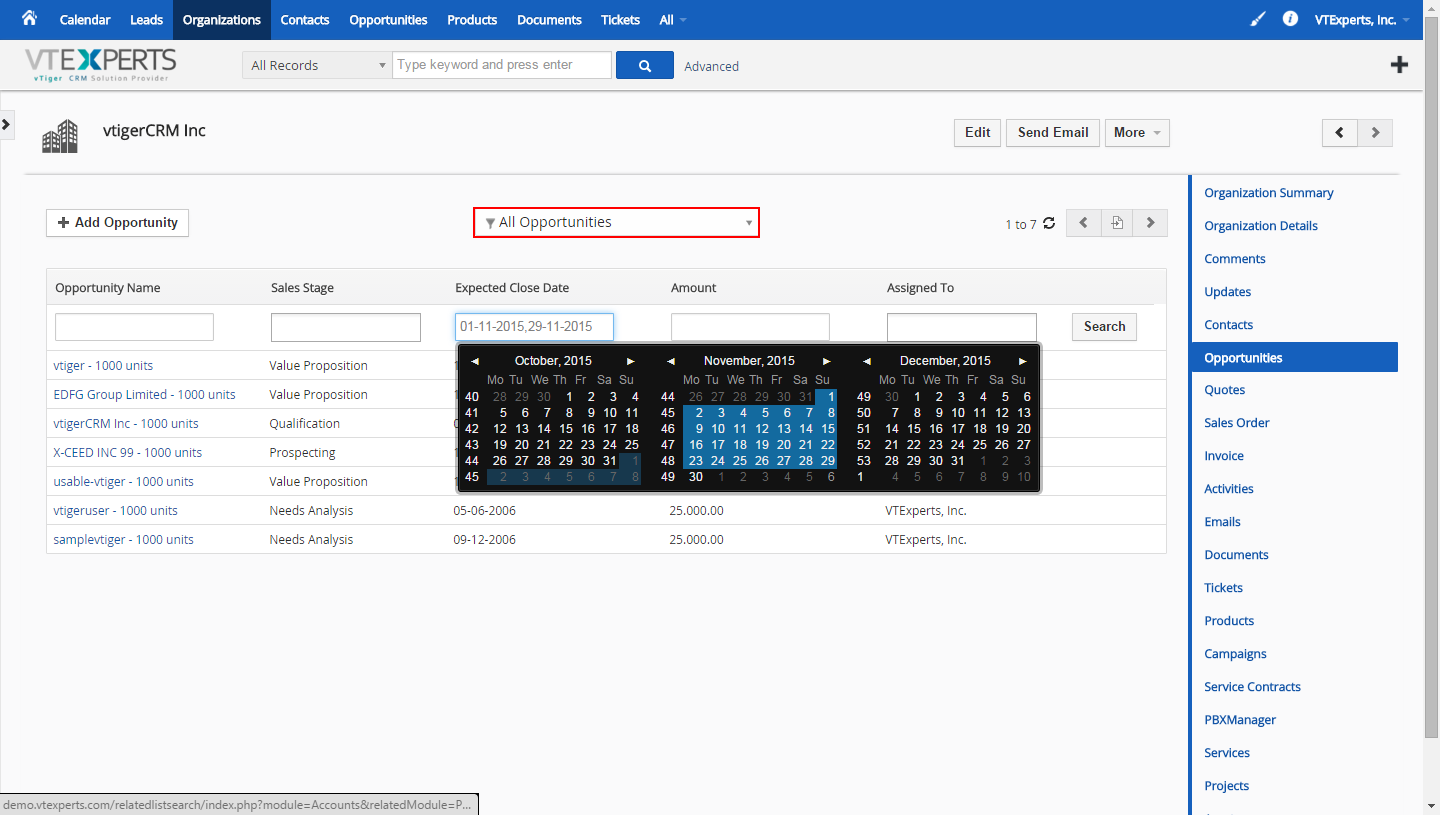The image size is (1440, 815).
Task: Advance month from October 2015 header
Action: [x=631, y=361]
